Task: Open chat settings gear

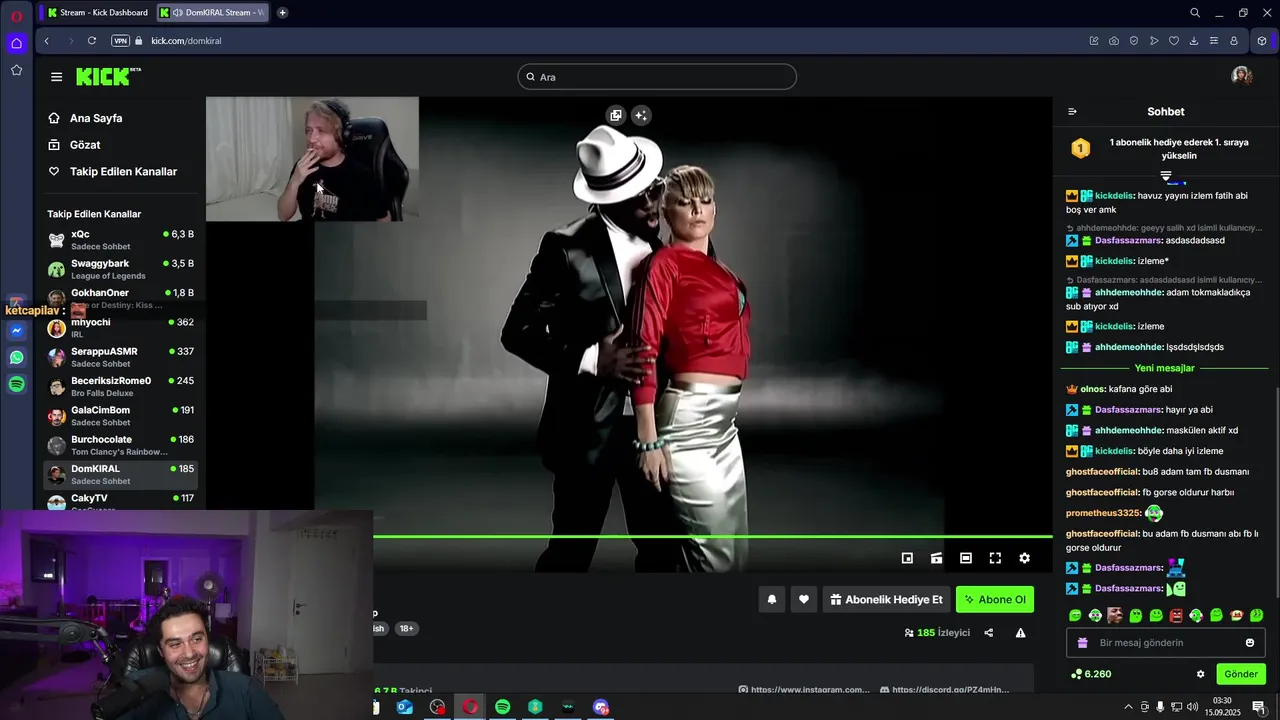Action: pos(1201,674)
